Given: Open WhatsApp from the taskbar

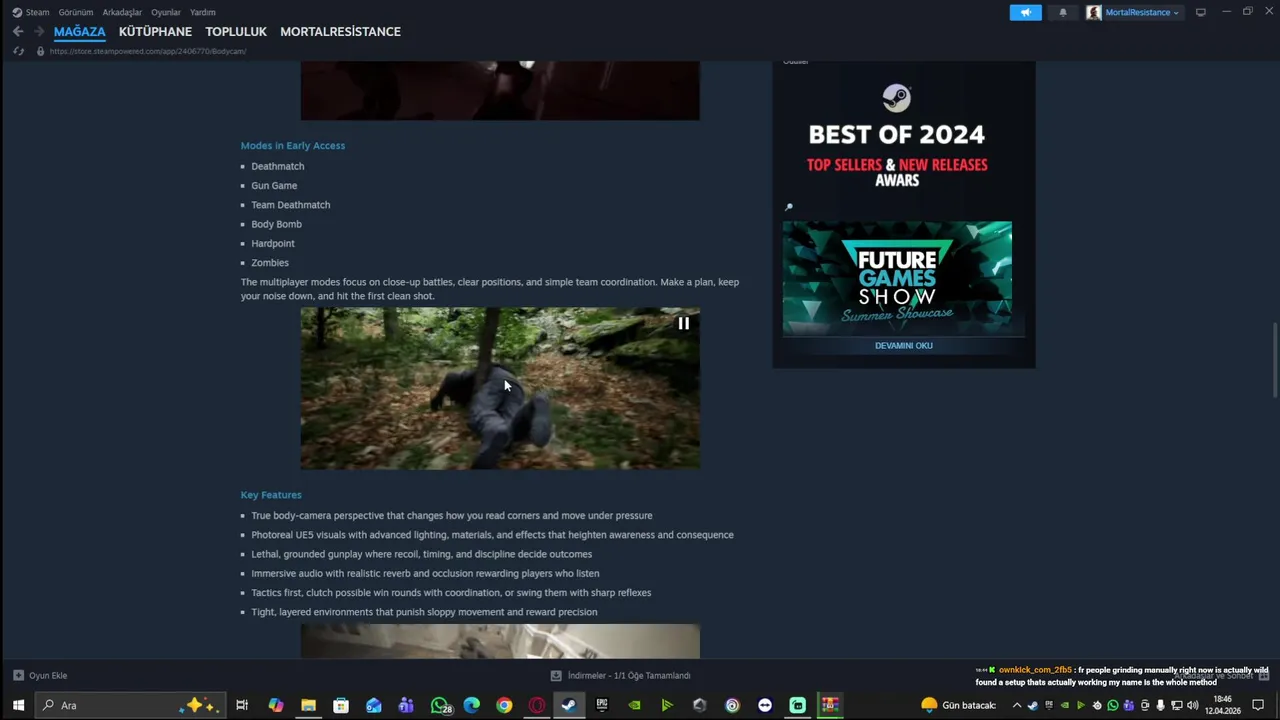Looking at the screenshot, I should point(439,705).
